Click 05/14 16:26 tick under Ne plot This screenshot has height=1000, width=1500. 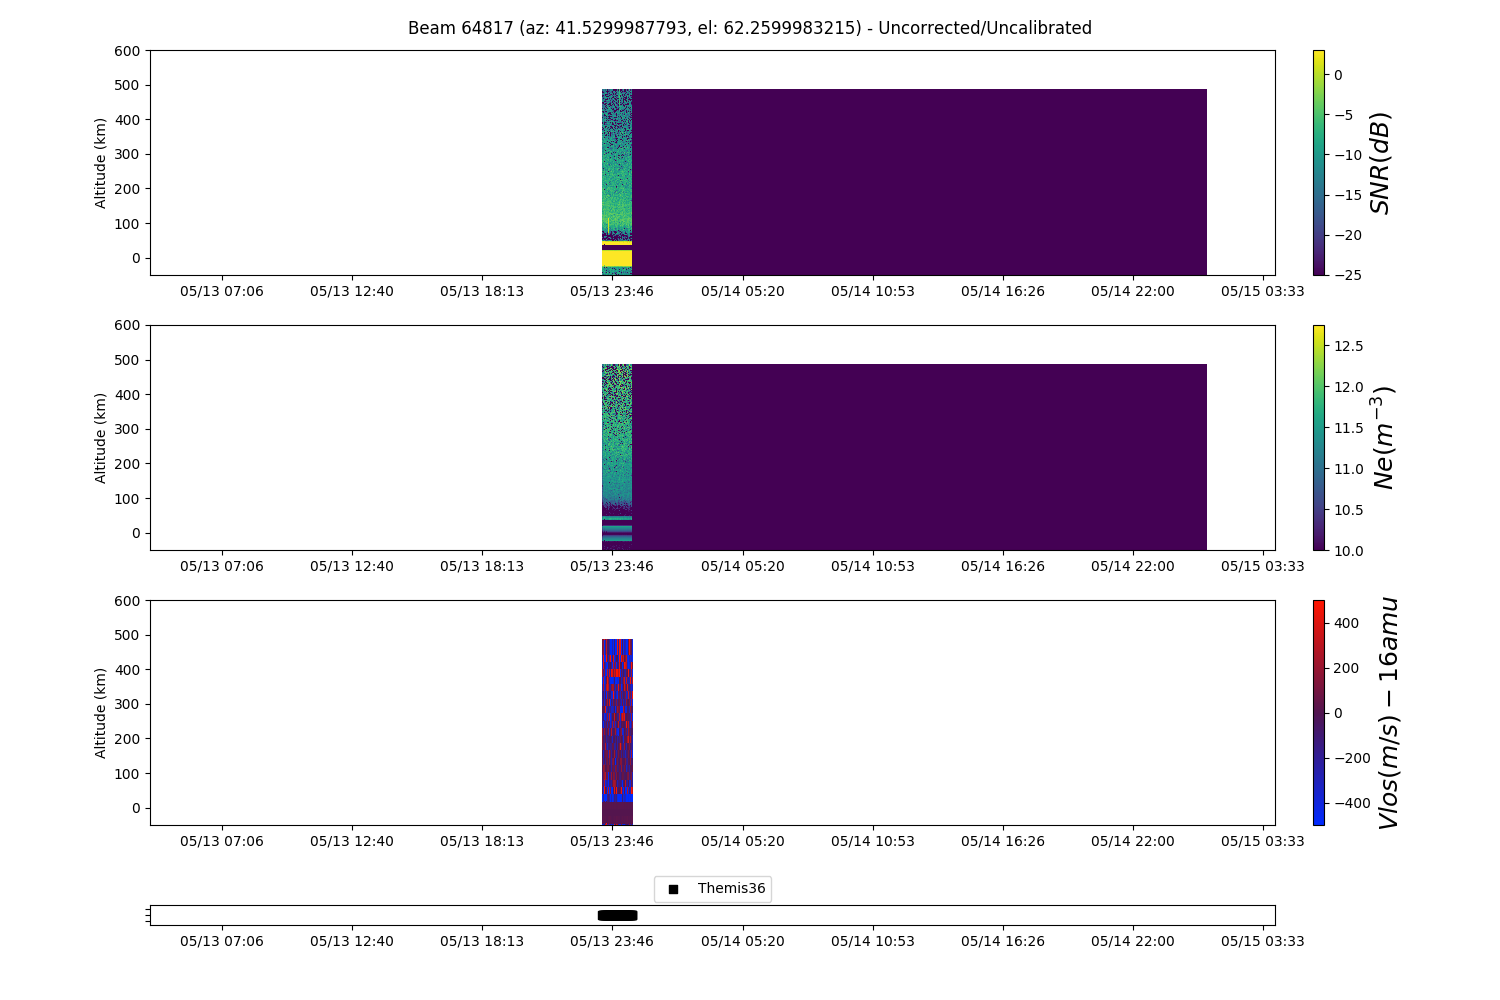(1003, 566)
